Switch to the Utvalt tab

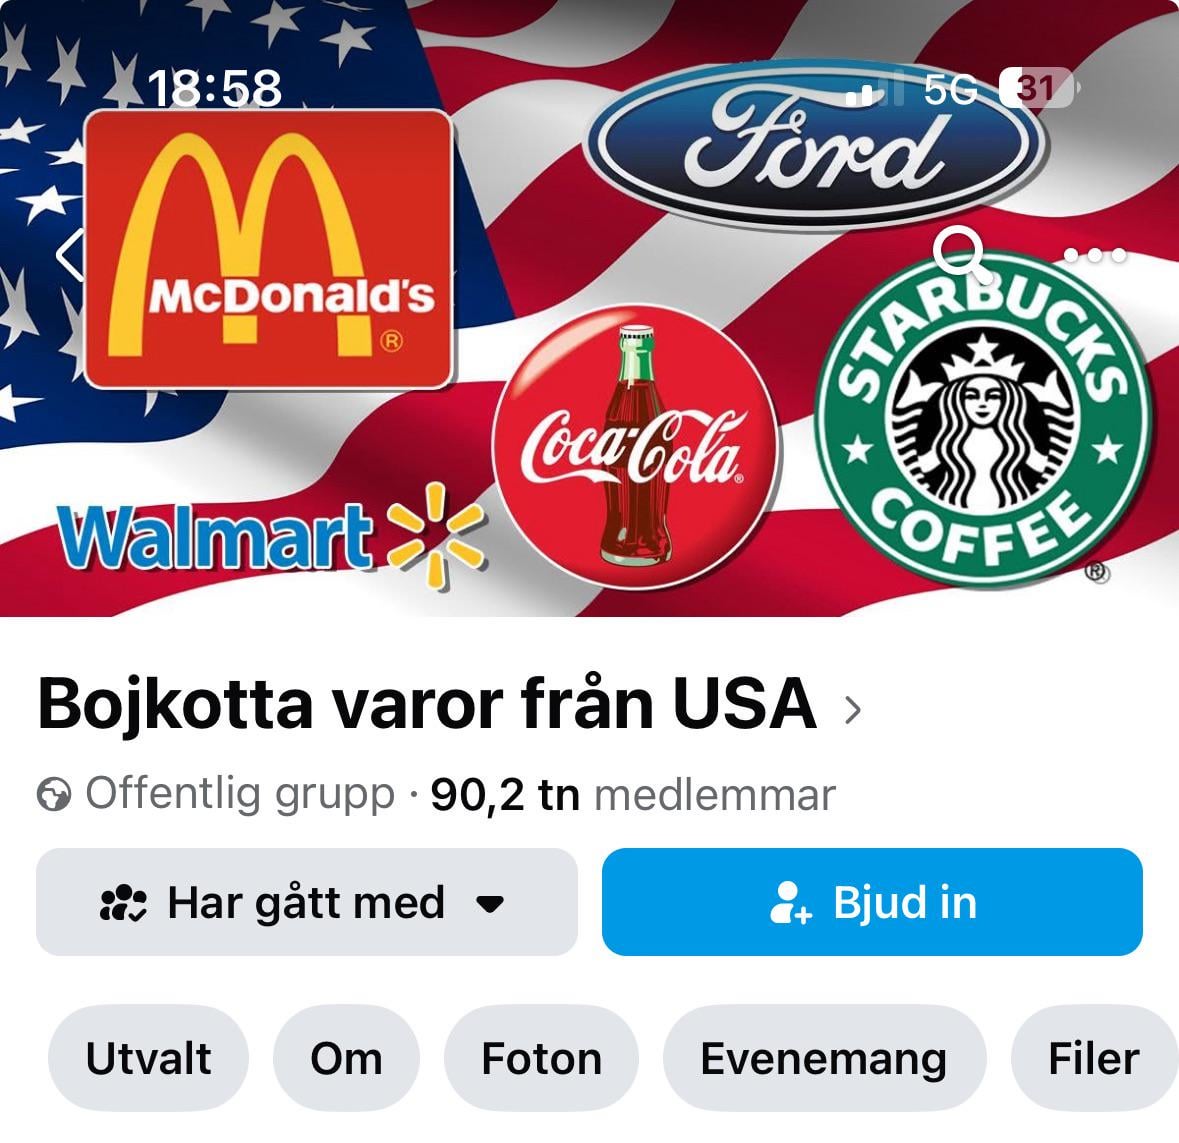tap(148, 1058)
